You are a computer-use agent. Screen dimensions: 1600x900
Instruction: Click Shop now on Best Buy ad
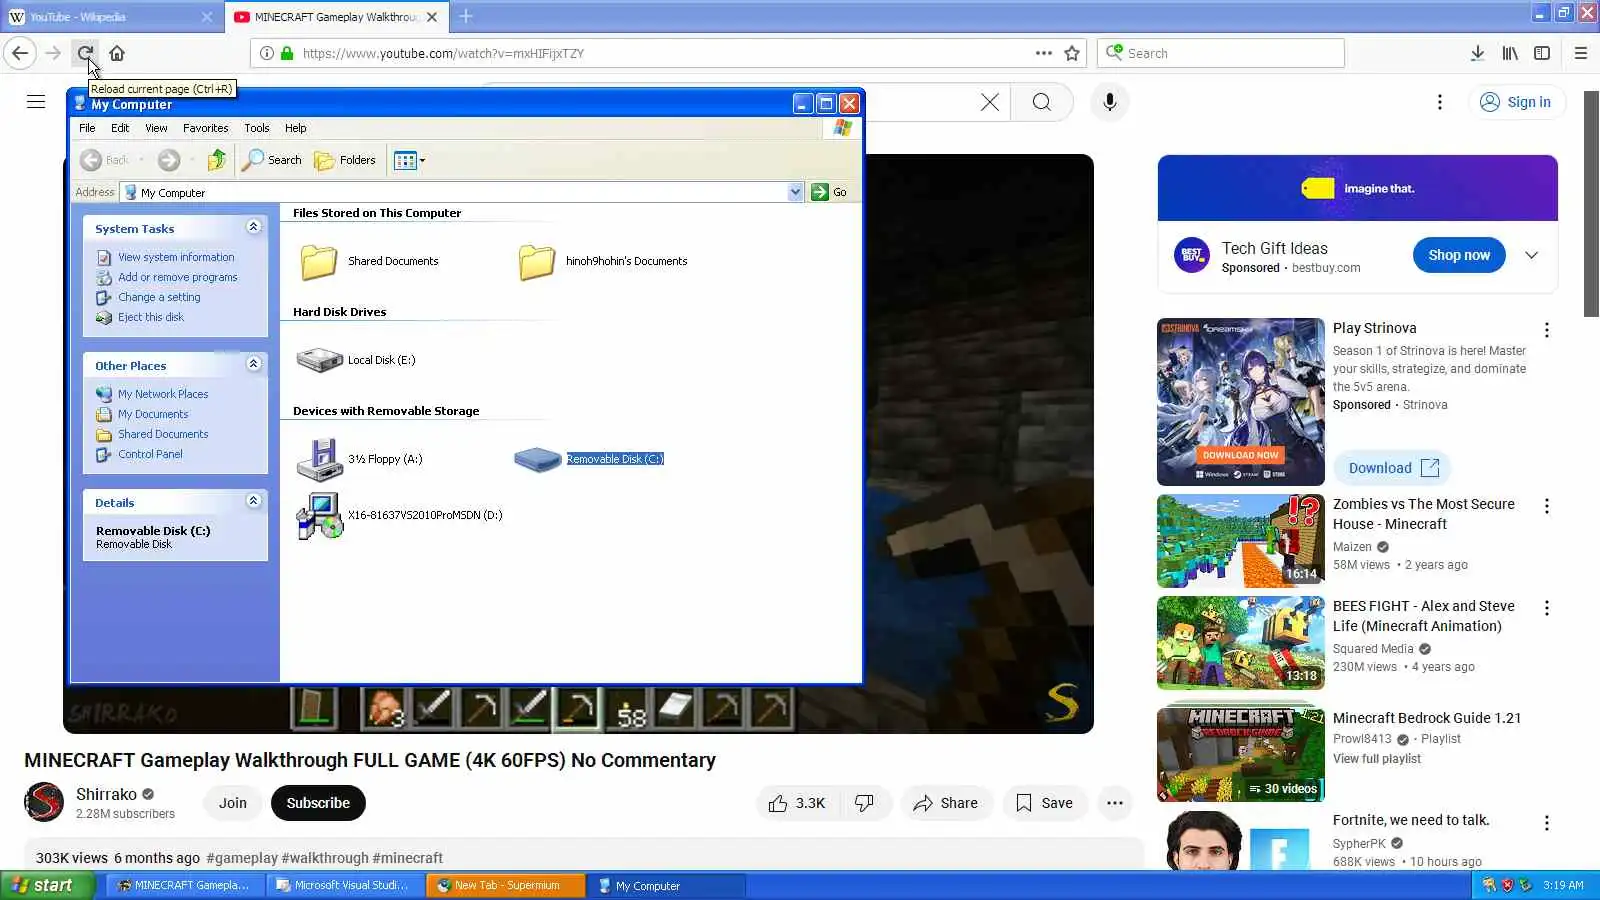coord(1459,255)
